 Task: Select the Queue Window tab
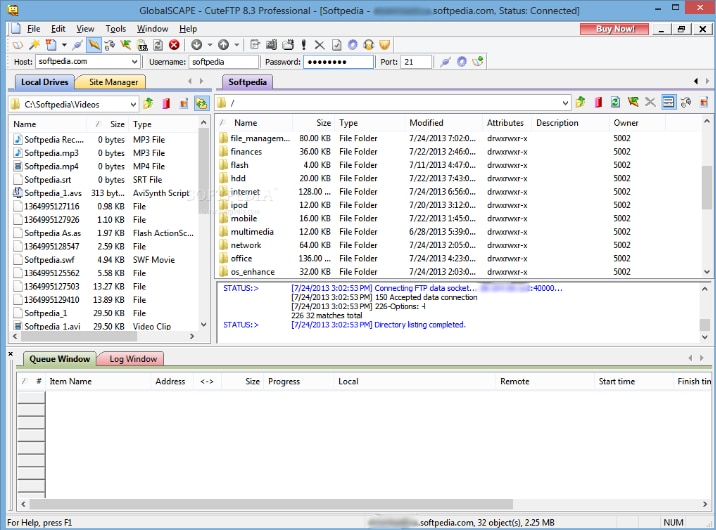[x=59, y=359]
